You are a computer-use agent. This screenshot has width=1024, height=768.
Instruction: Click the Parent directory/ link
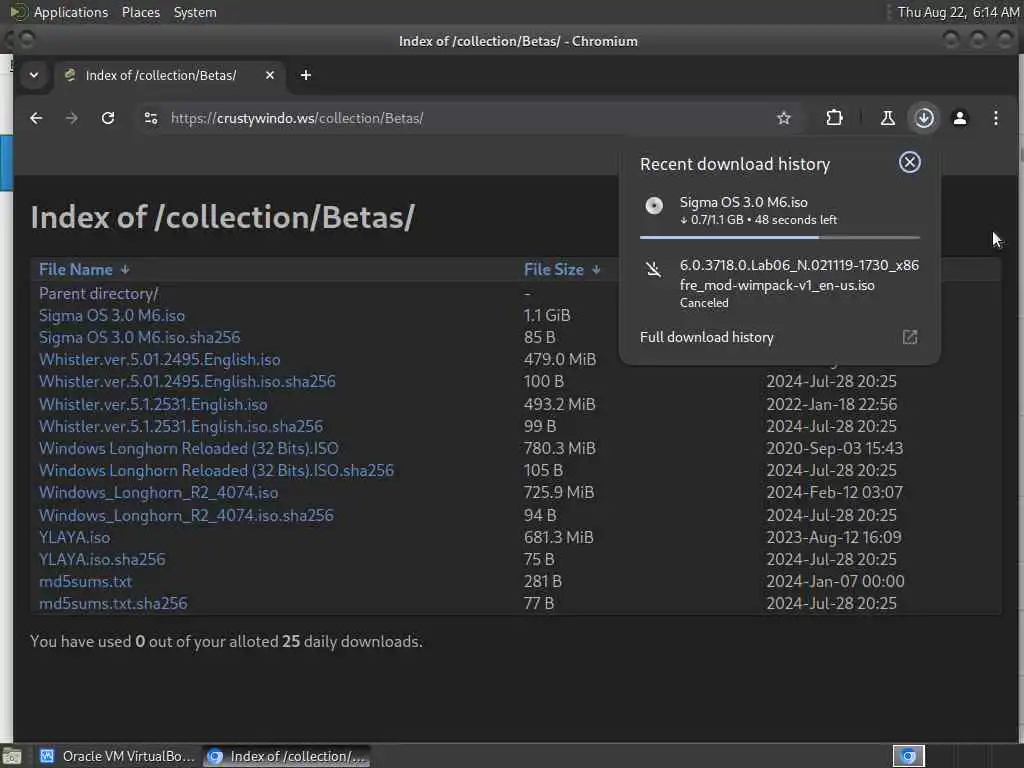pos(99,294)
